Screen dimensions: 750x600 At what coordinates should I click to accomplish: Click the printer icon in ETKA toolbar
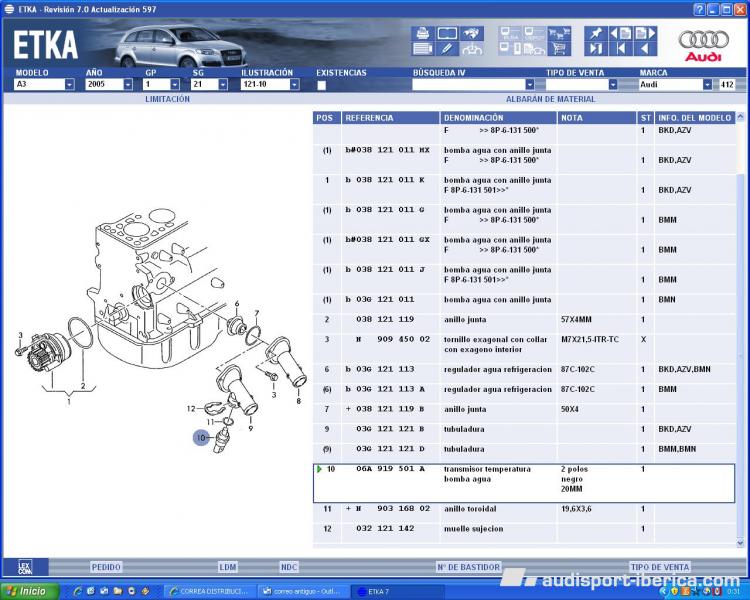click(423, 33)
